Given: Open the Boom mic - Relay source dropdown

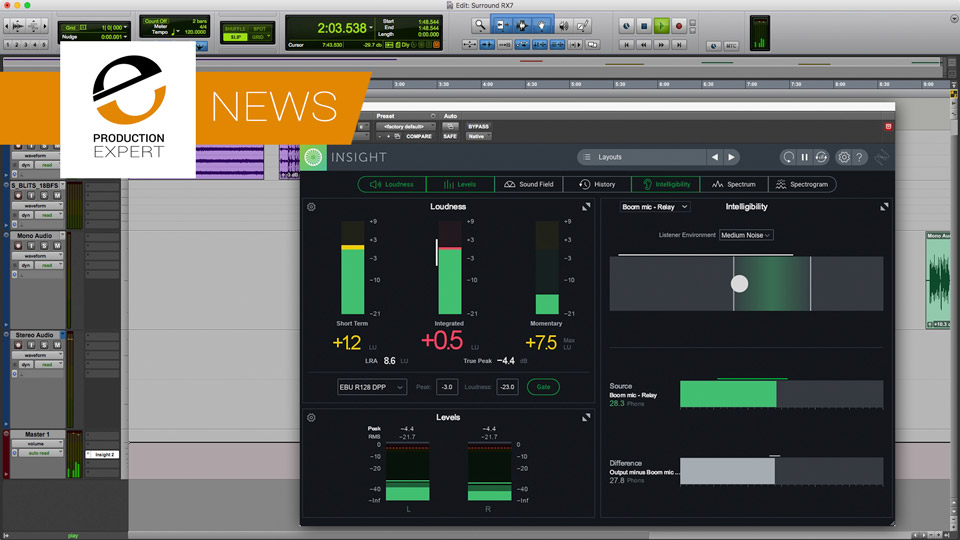Looking at the screenshot, I should pyautogui.click(x=654, y=207).
